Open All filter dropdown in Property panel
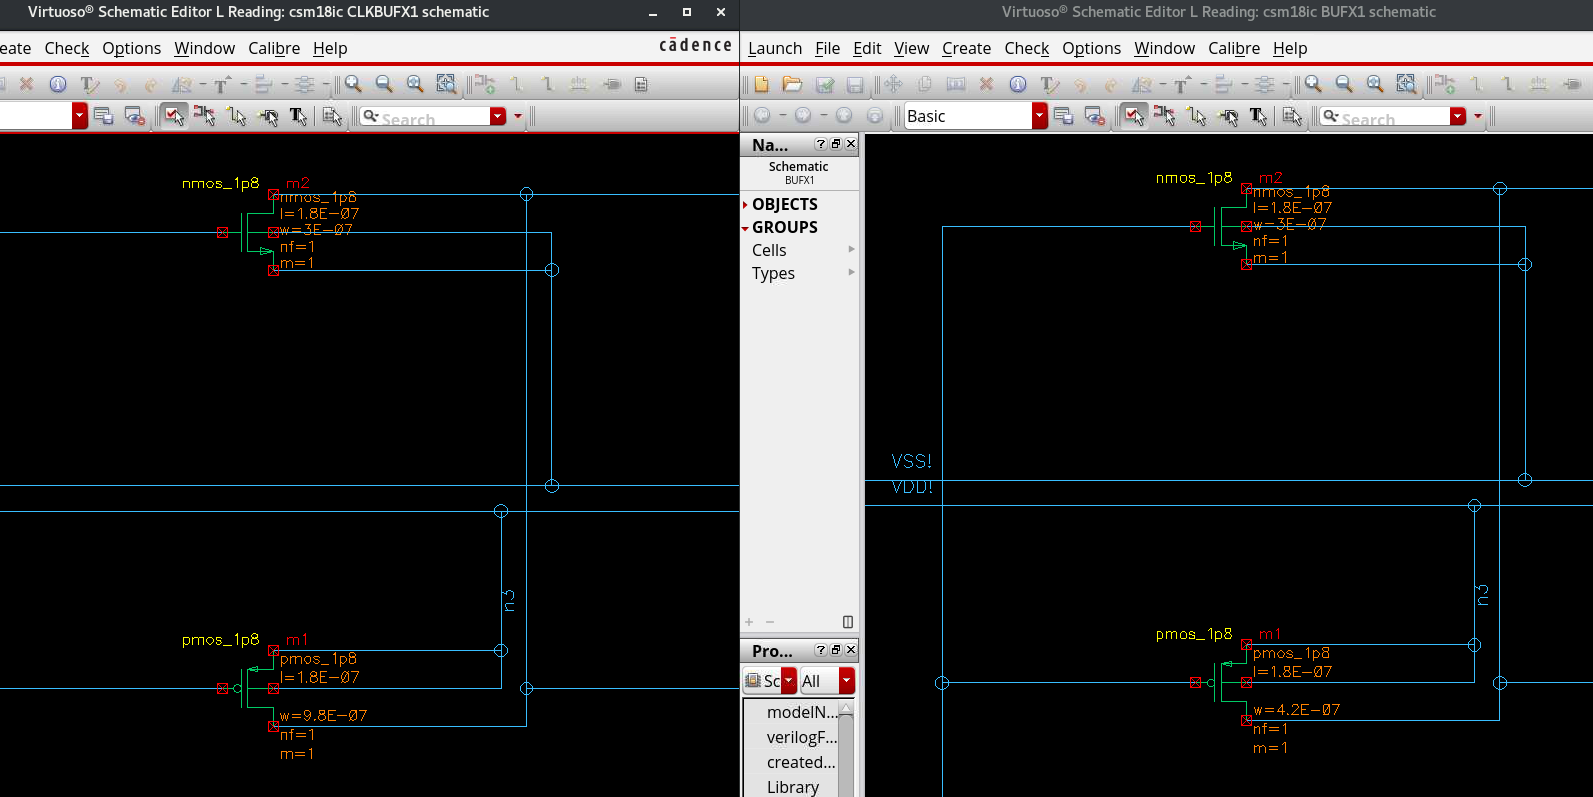This screenshot has width=1593, height=797. [x=847, y=681]
